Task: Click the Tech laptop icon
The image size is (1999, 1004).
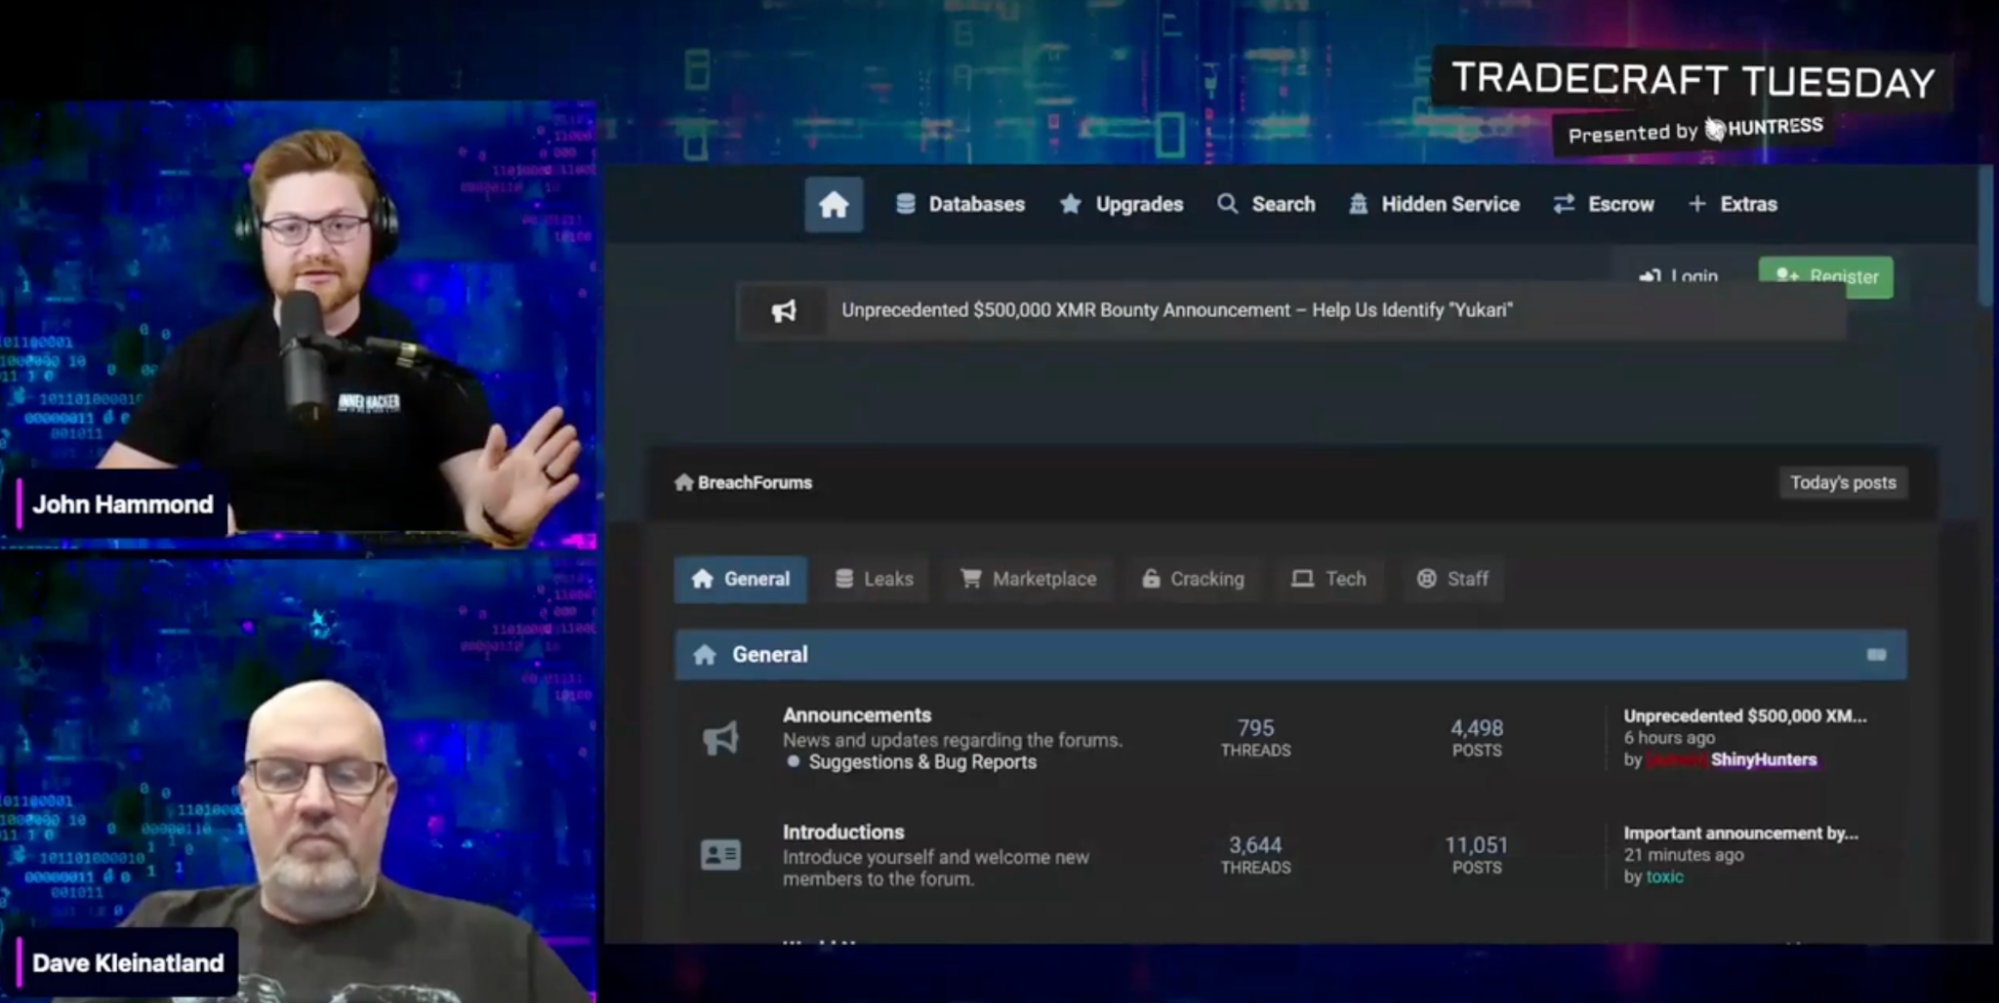Action: click(1302, 580)
